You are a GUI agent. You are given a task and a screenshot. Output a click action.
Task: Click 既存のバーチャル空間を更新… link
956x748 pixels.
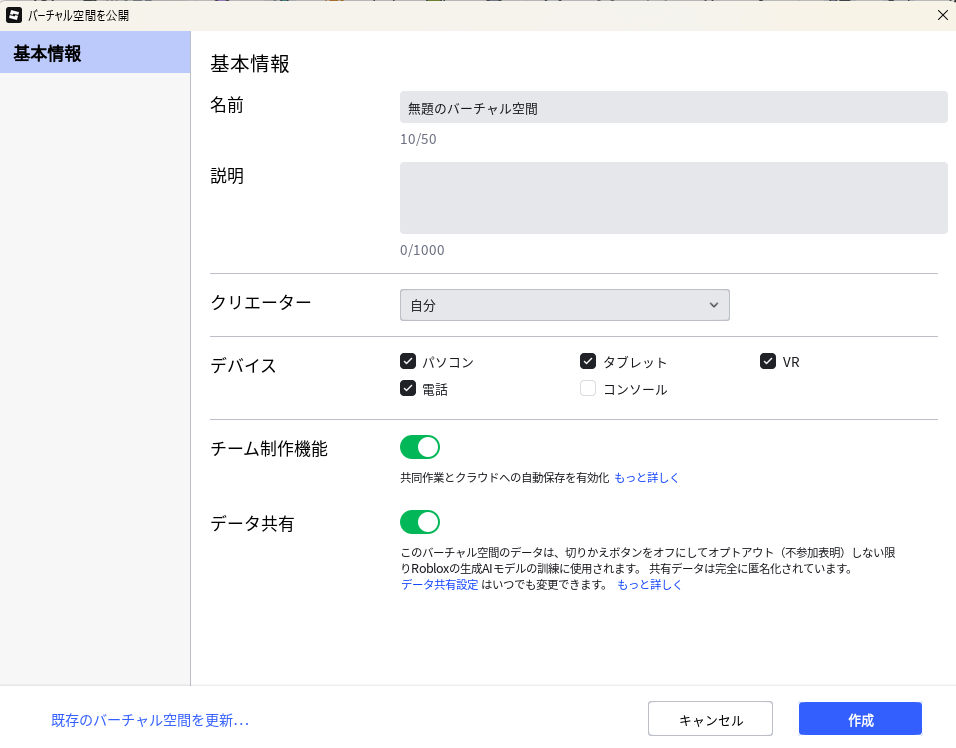point(150,720)
